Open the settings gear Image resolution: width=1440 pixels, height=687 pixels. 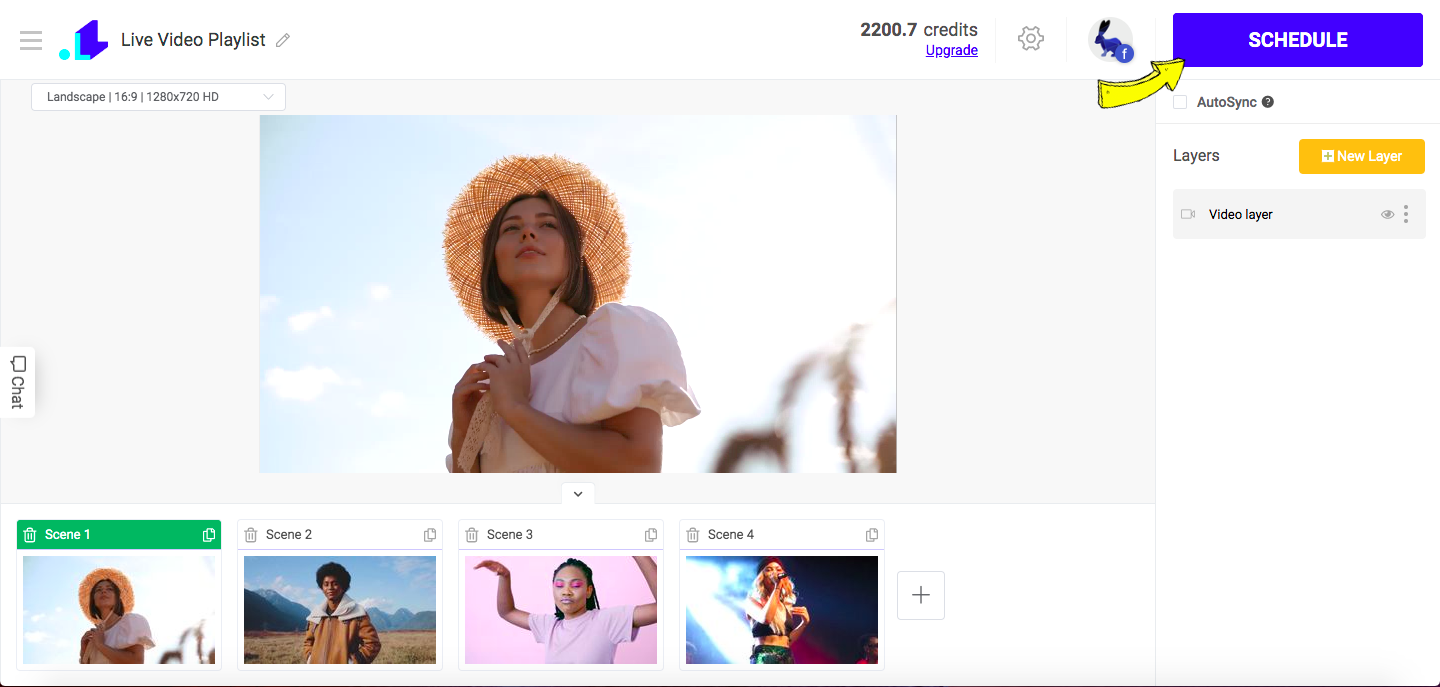pos(1030,38)
